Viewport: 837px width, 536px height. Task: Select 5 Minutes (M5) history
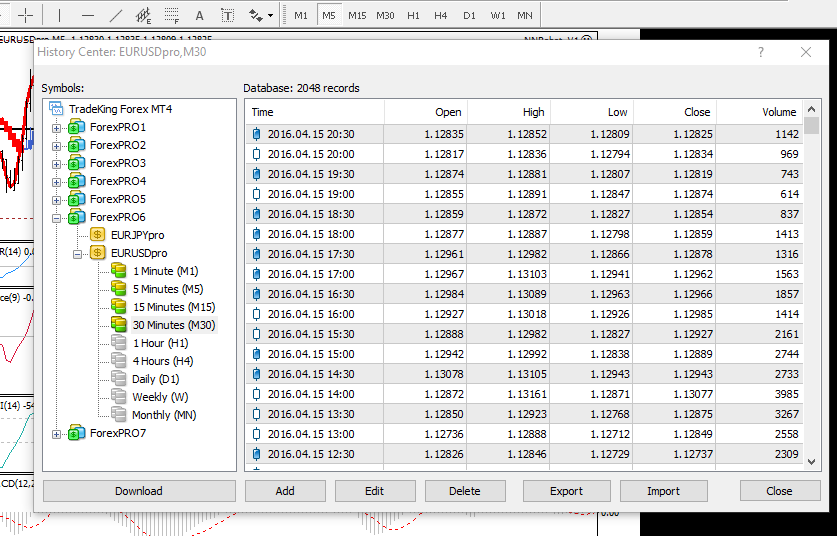(x=168, y=289)
